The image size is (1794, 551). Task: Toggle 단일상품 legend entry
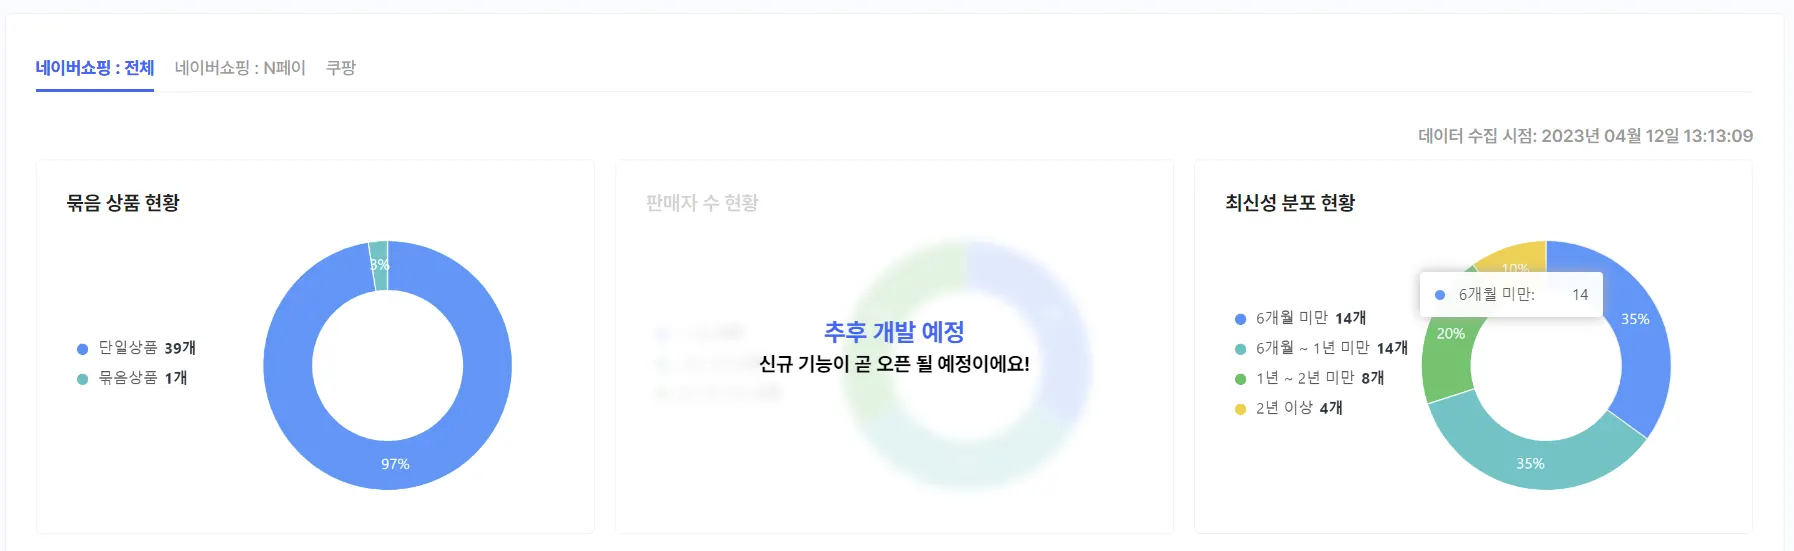(137, 348)
